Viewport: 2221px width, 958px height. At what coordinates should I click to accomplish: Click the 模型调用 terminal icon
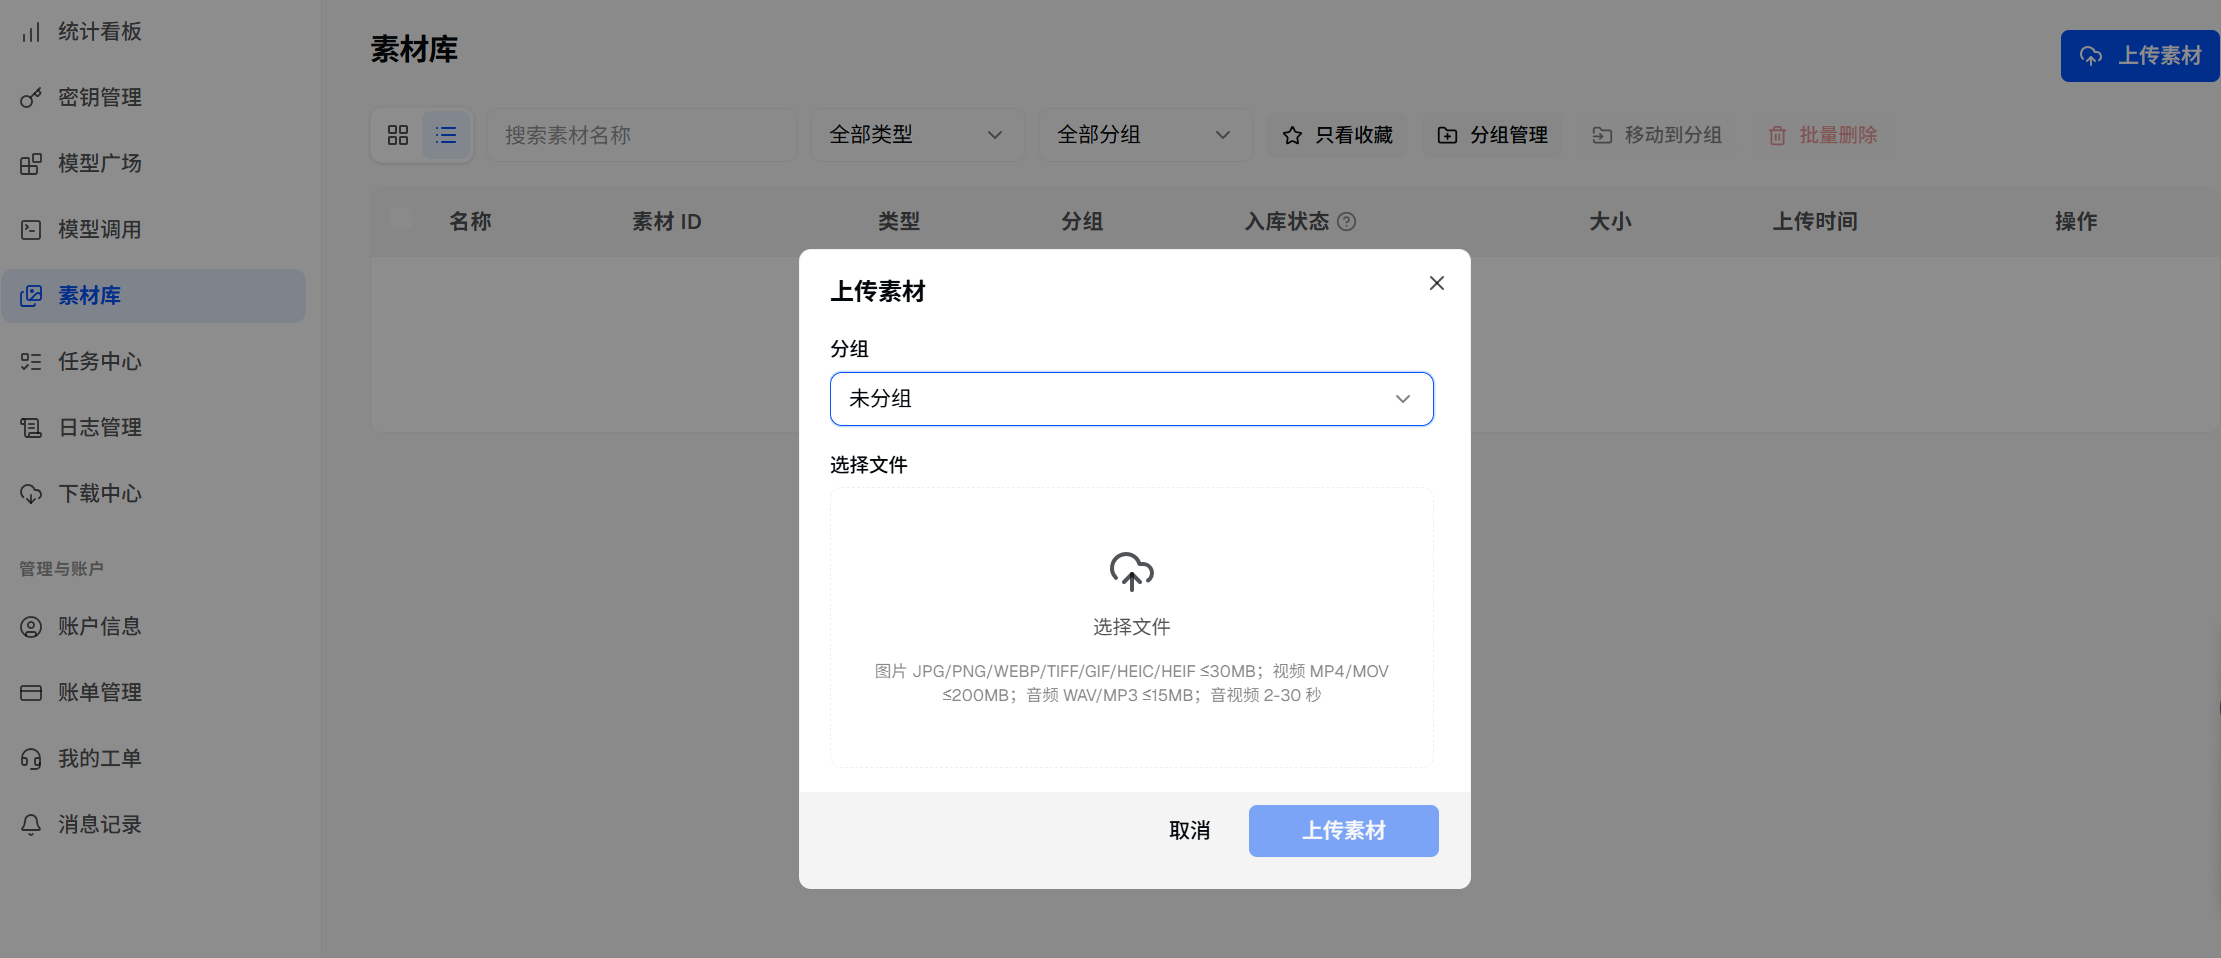[31, 230]
